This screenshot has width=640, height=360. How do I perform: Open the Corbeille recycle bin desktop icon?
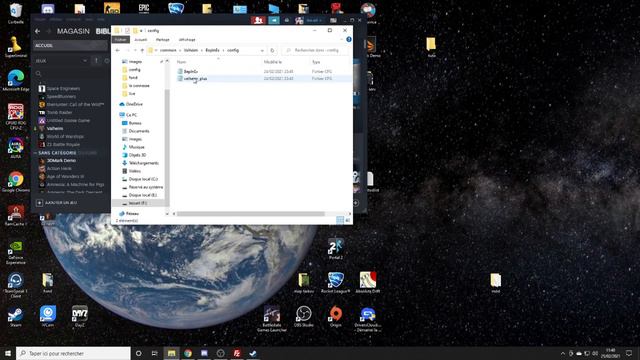(16, 13)
